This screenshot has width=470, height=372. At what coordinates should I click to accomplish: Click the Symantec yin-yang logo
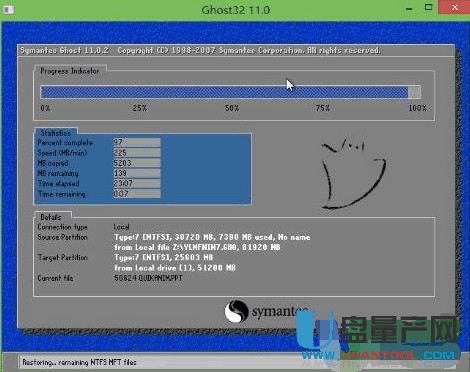(x=236, y=311)
